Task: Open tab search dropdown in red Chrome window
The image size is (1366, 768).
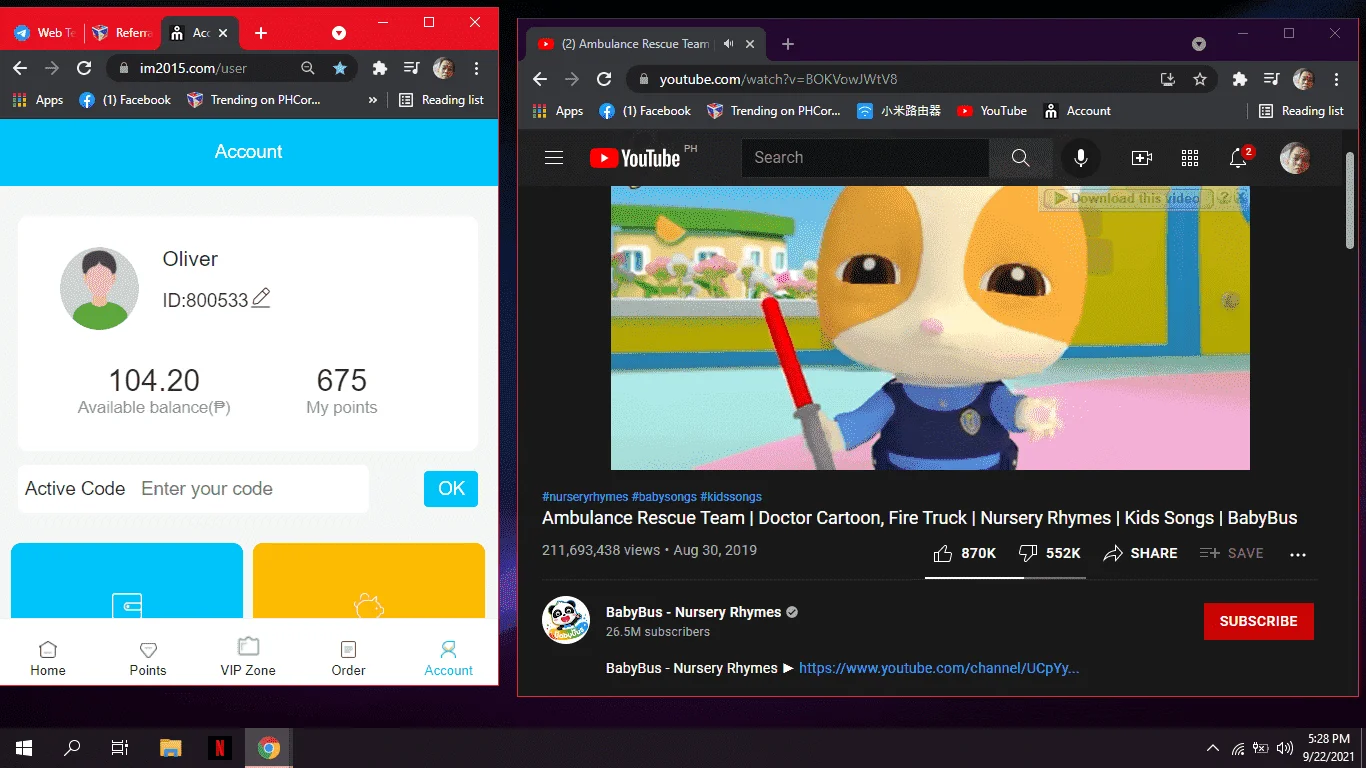Action: click(339, 33)
